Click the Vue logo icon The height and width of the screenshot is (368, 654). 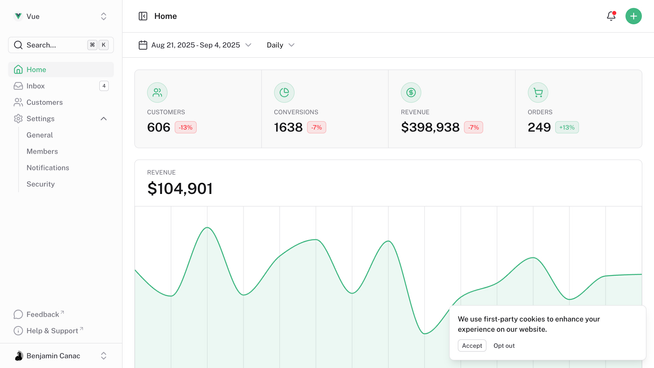tap(18, 16)
